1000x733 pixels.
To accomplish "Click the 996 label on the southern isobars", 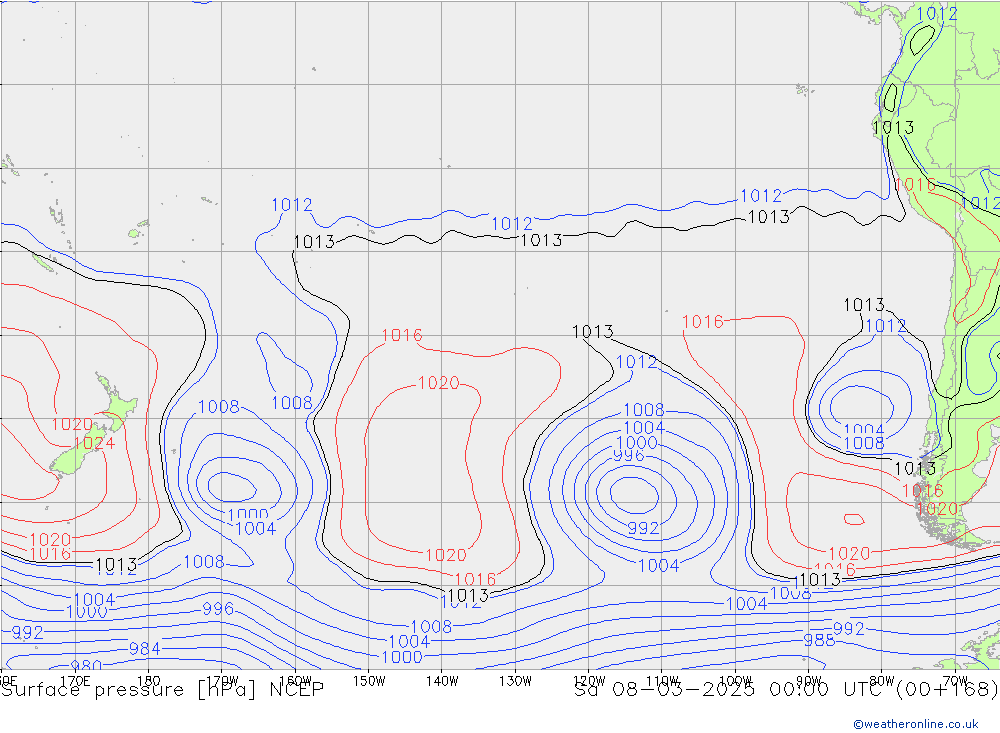I will click(218, 609).
